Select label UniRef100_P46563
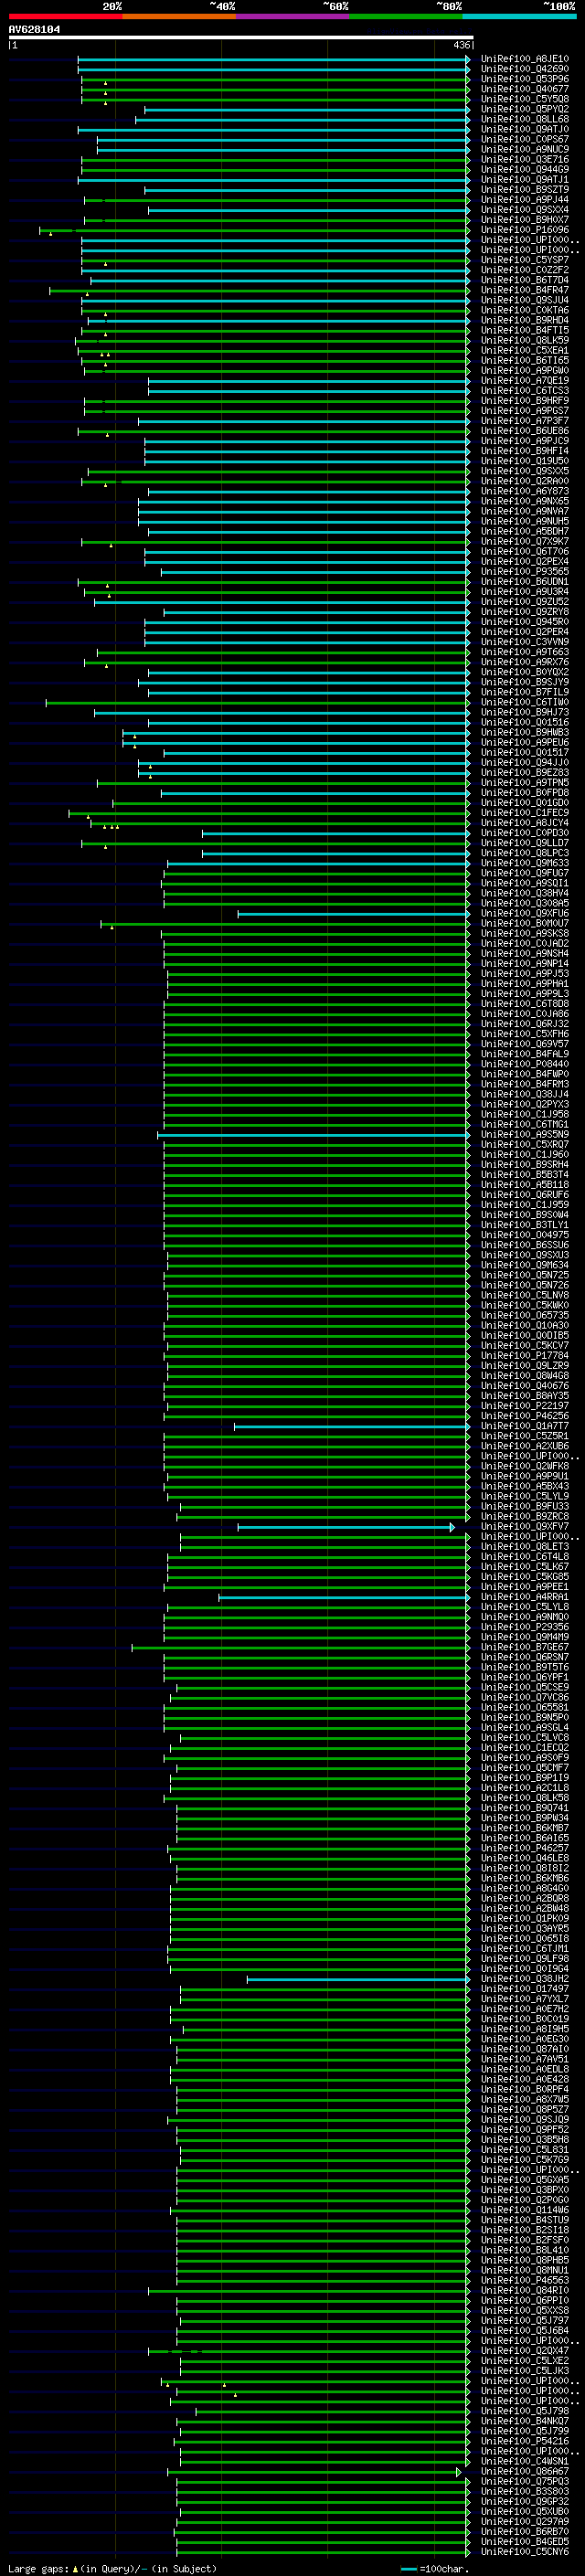 tap(525, 2280)
